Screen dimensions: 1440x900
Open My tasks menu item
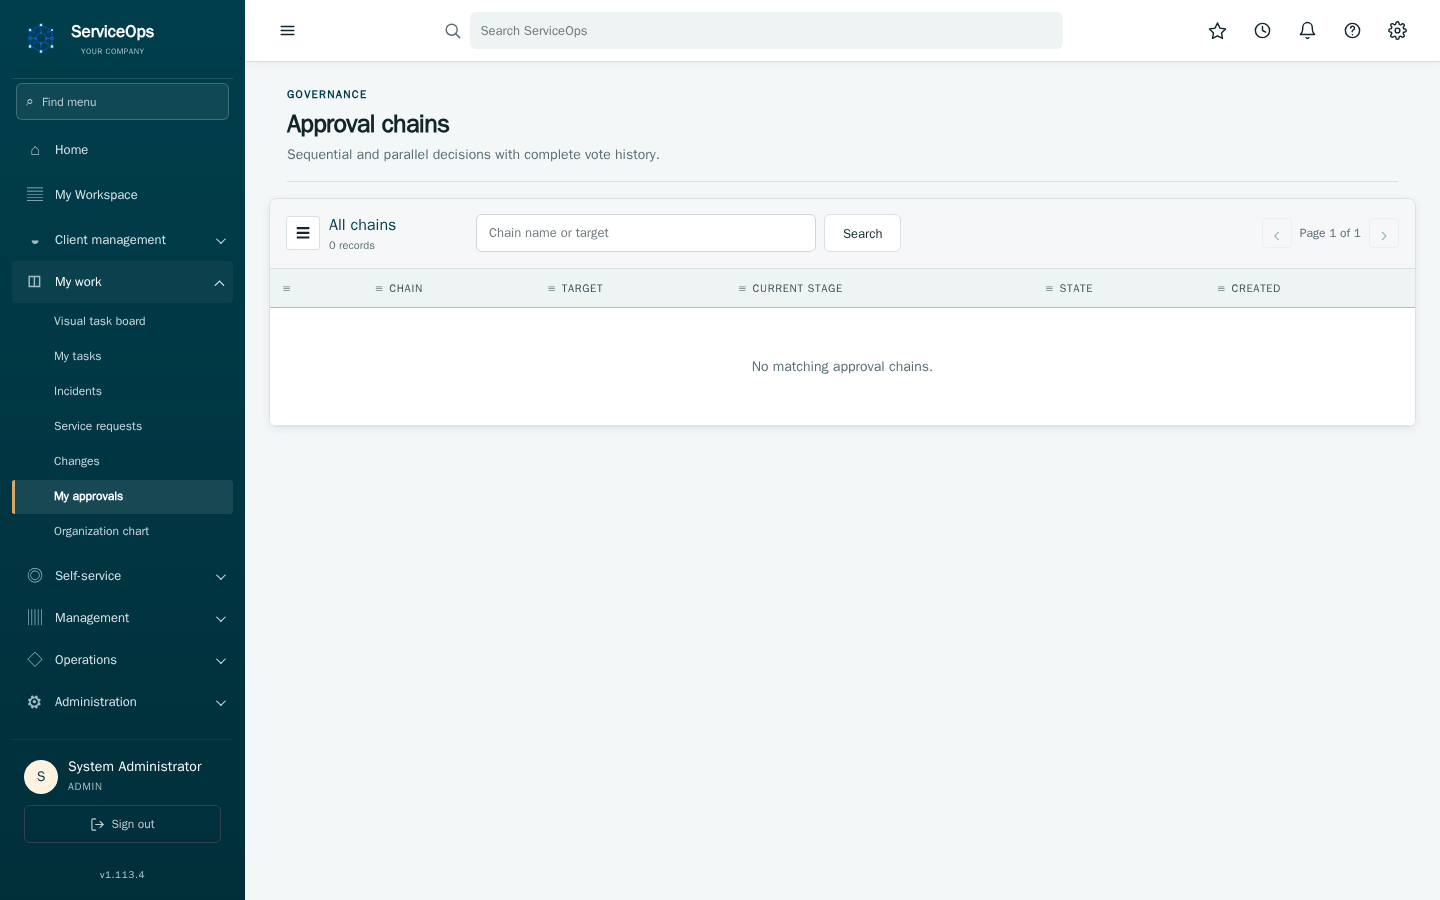pos(122,356)
